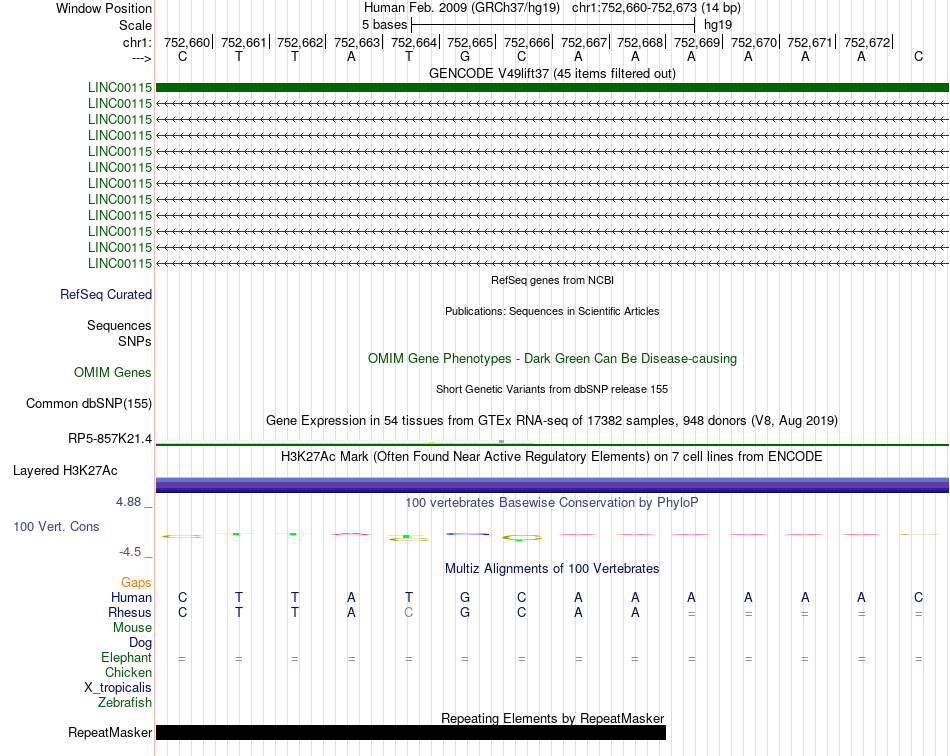Click the pale mismatched C in the Rhesus row
950x756 pixels.
coord(408,612)
